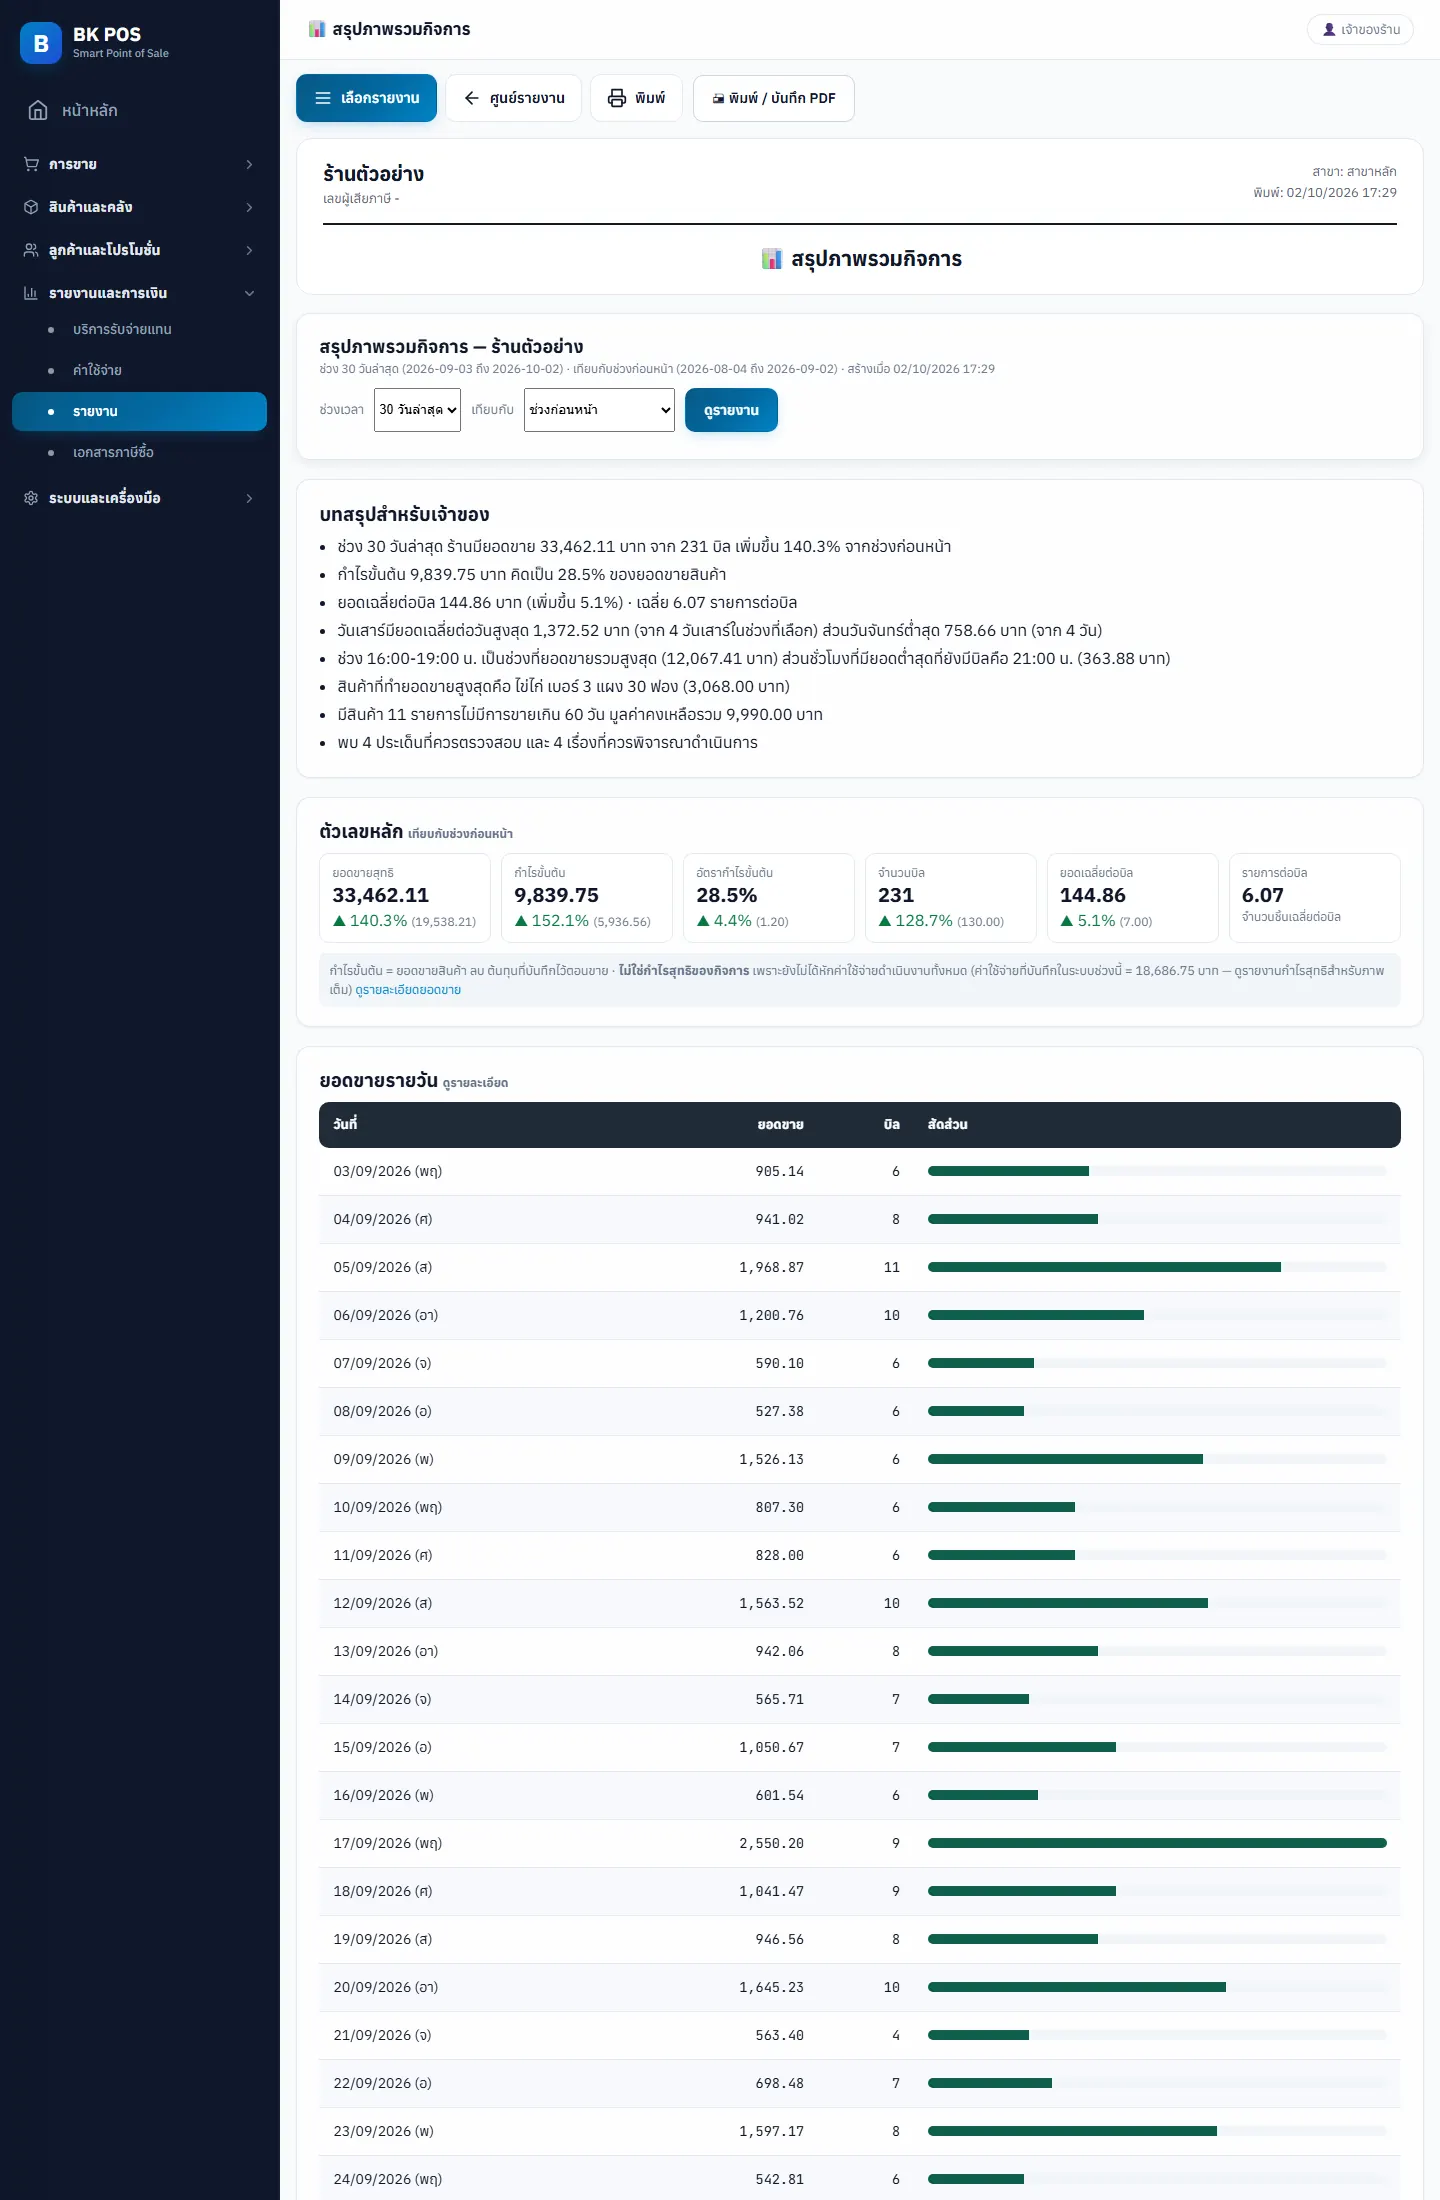
Task: Select the รายงาน submenu item
Action: click(x=139, y=411)
